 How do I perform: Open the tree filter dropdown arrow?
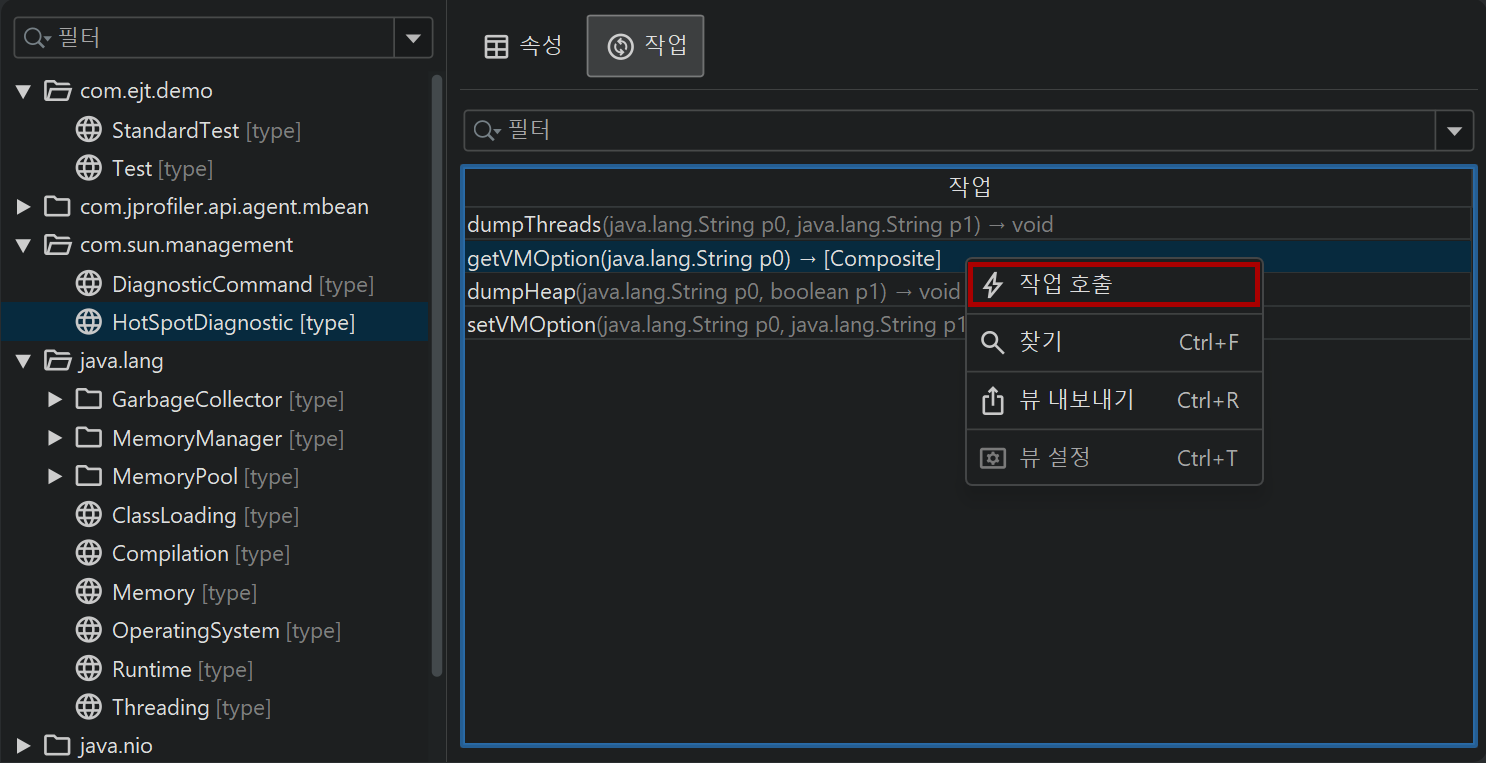click(x=414, y=38)
